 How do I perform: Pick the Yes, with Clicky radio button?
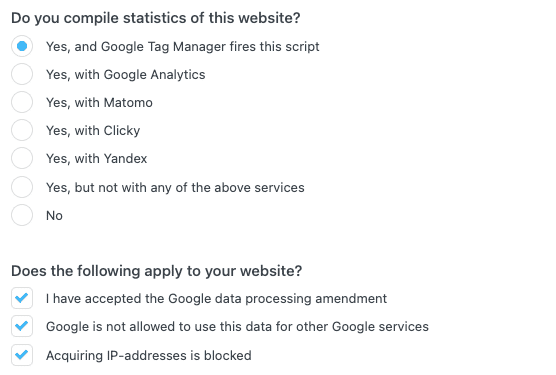[22, 130]
